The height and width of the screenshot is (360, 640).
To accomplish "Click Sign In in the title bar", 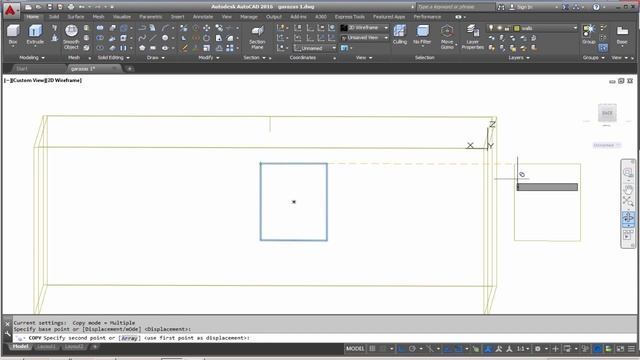I will (524, 7).
